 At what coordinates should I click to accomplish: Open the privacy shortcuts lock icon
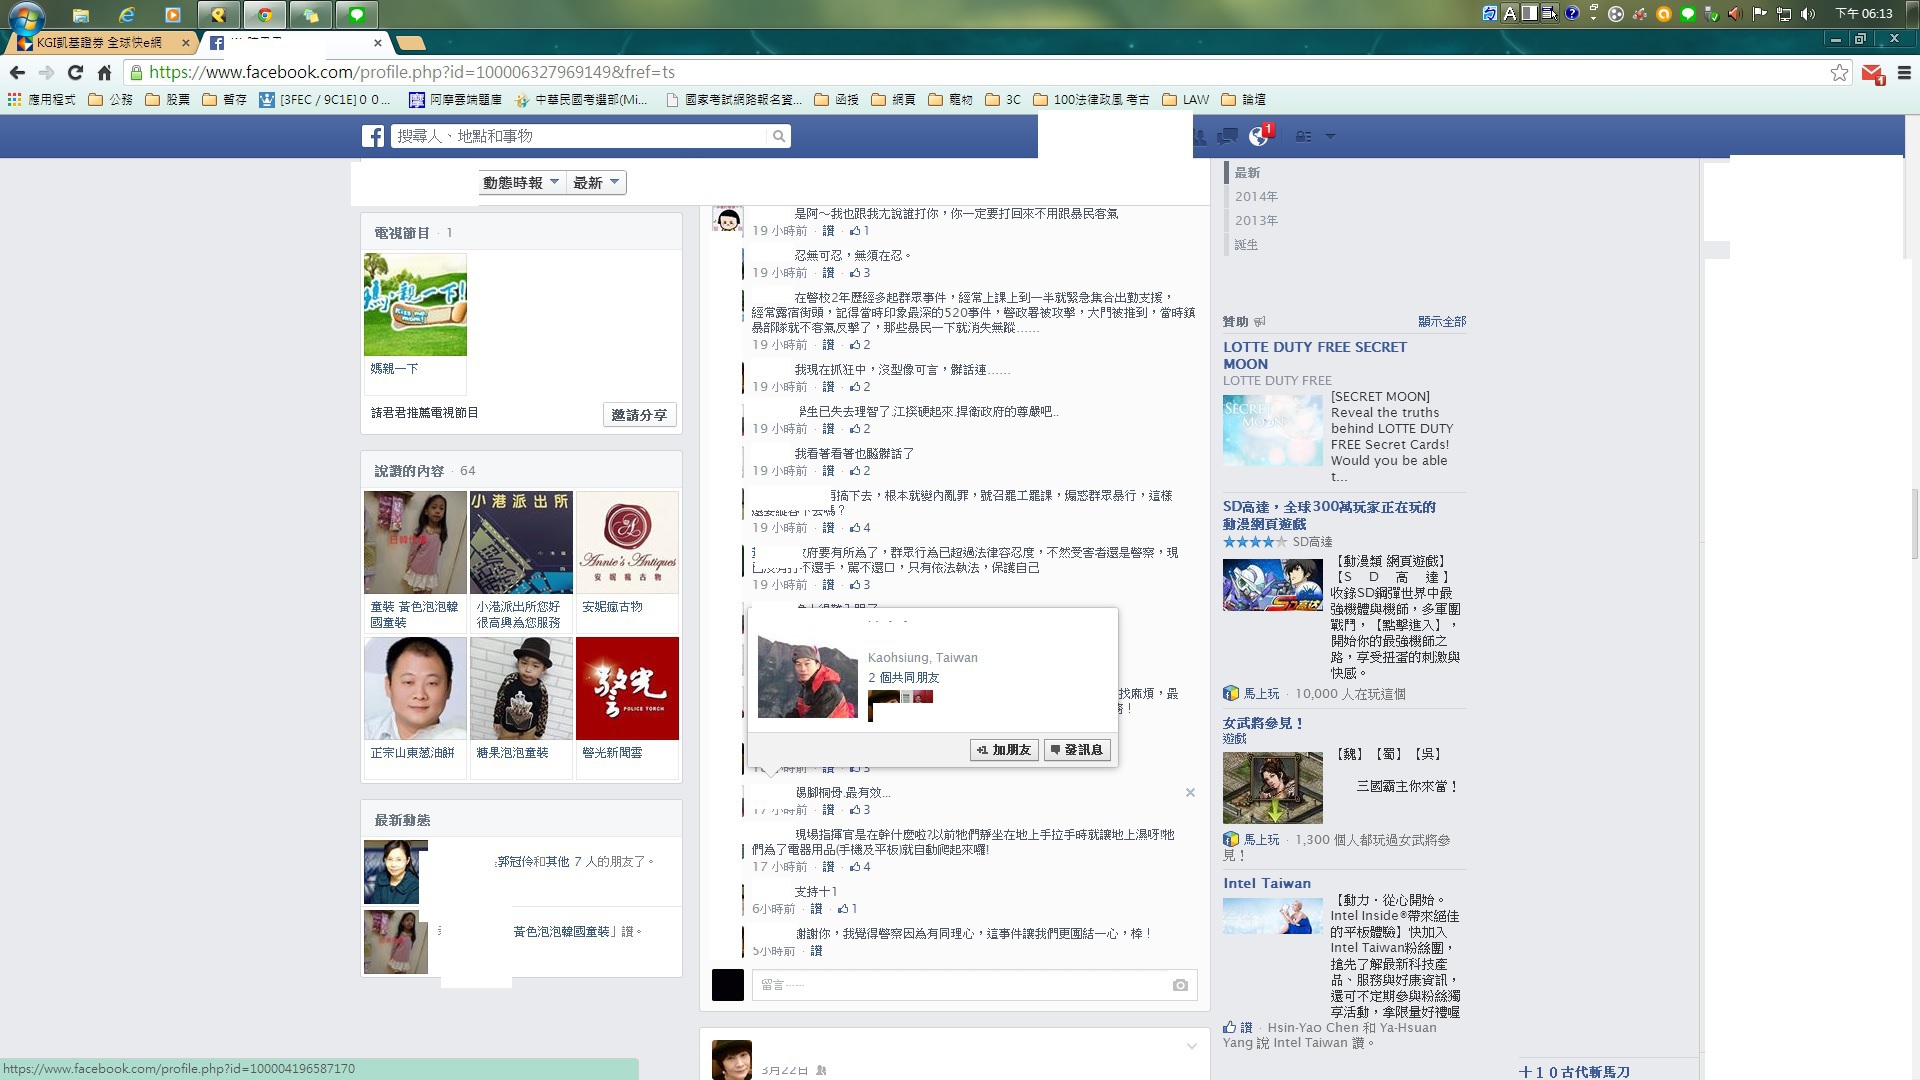tap(1303, 136)
